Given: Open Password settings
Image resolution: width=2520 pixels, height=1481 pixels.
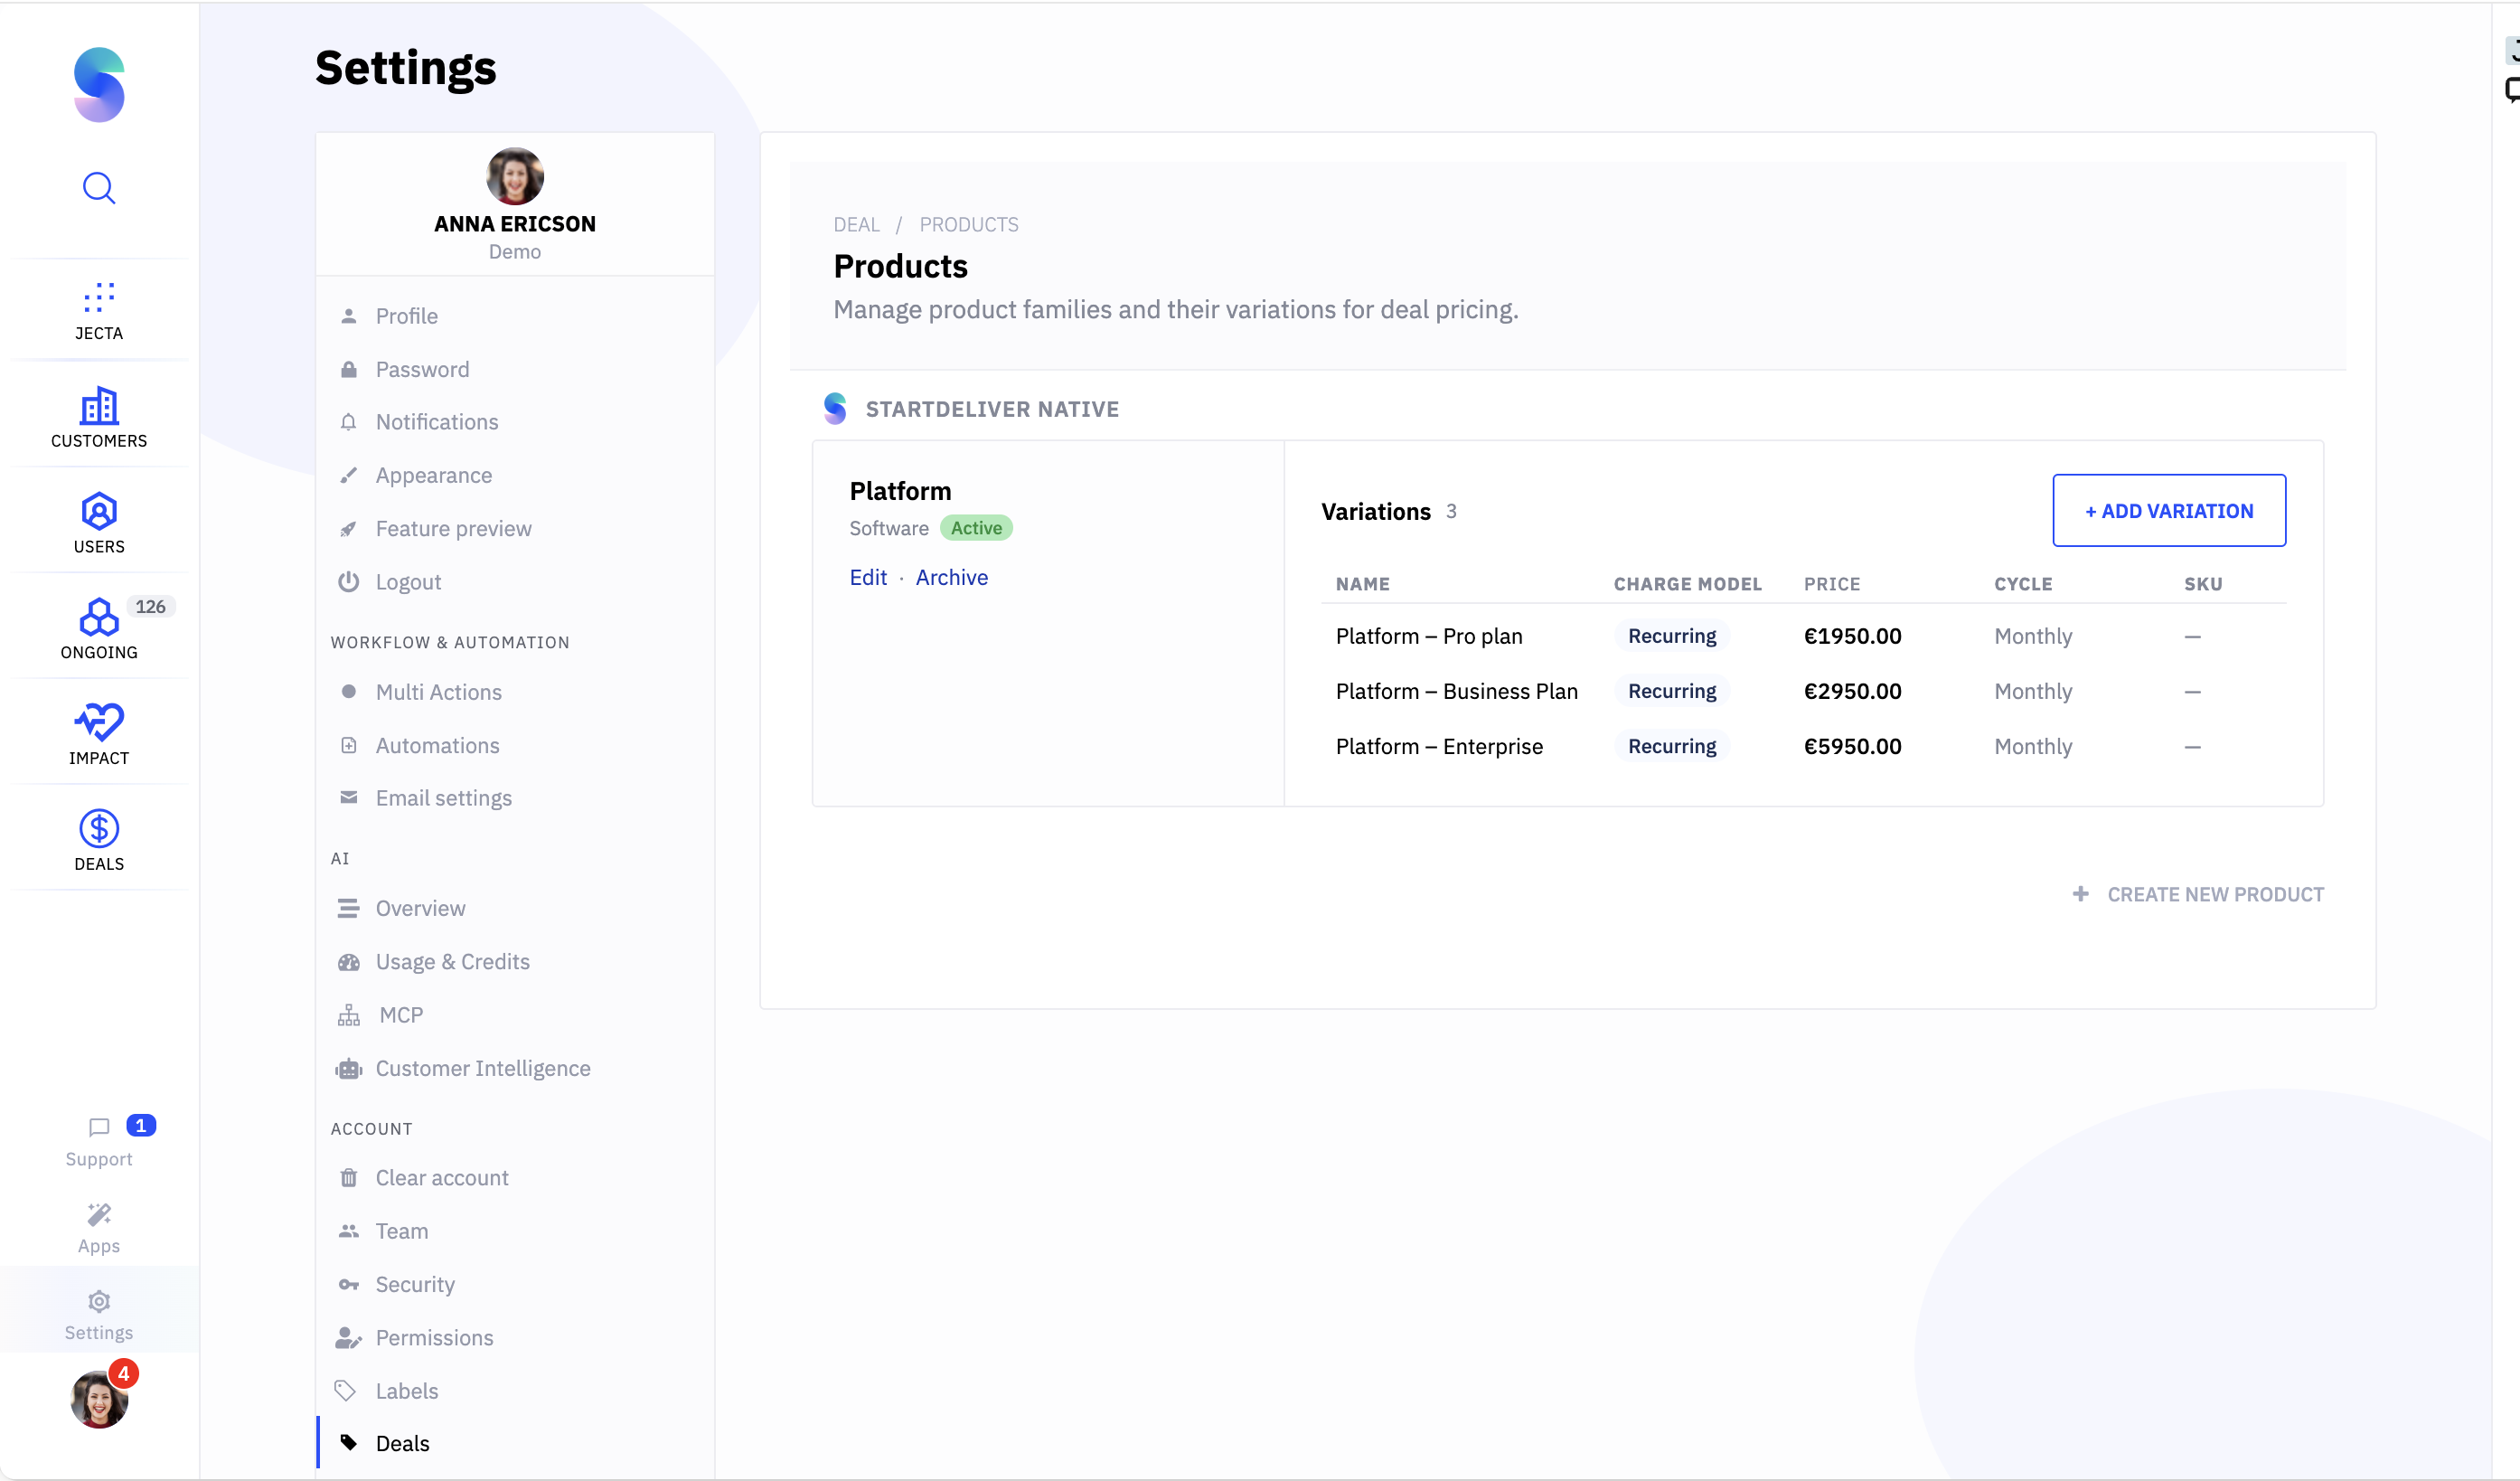Looking at the screenshot, I should point(422,369).
